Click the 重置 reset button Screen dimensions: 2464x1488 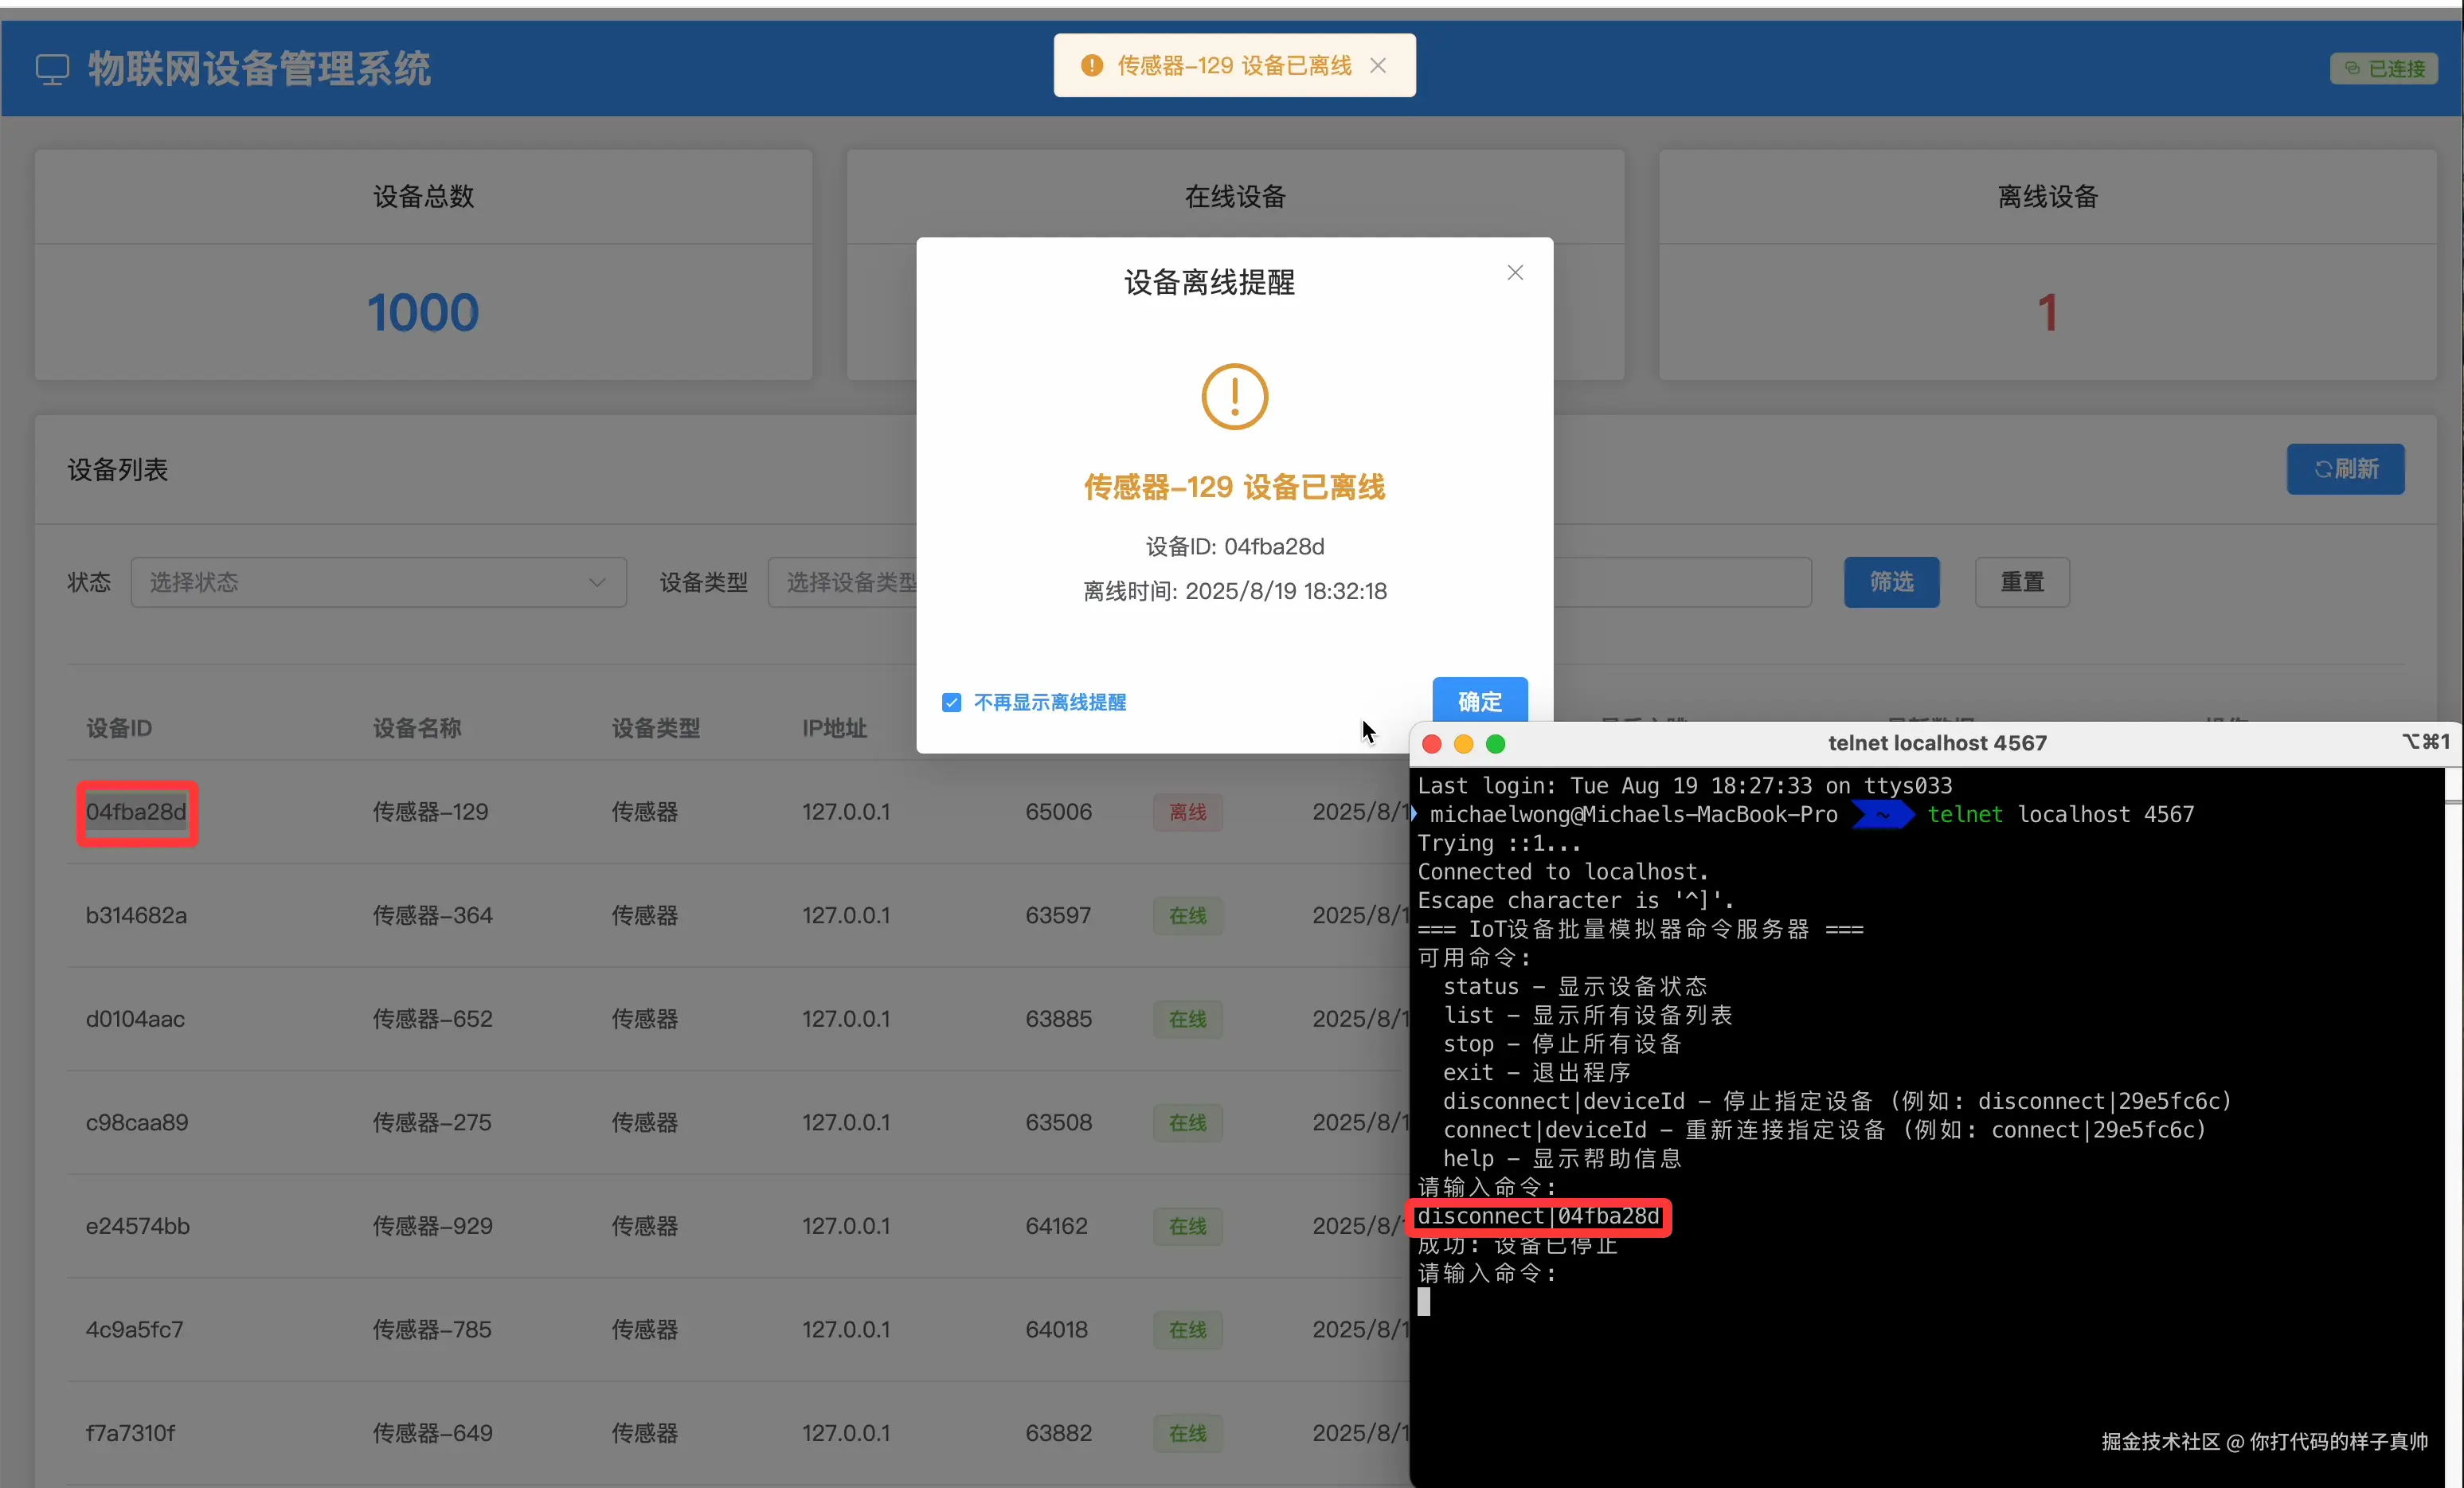pyautogui.click(x=2021, y=582)
